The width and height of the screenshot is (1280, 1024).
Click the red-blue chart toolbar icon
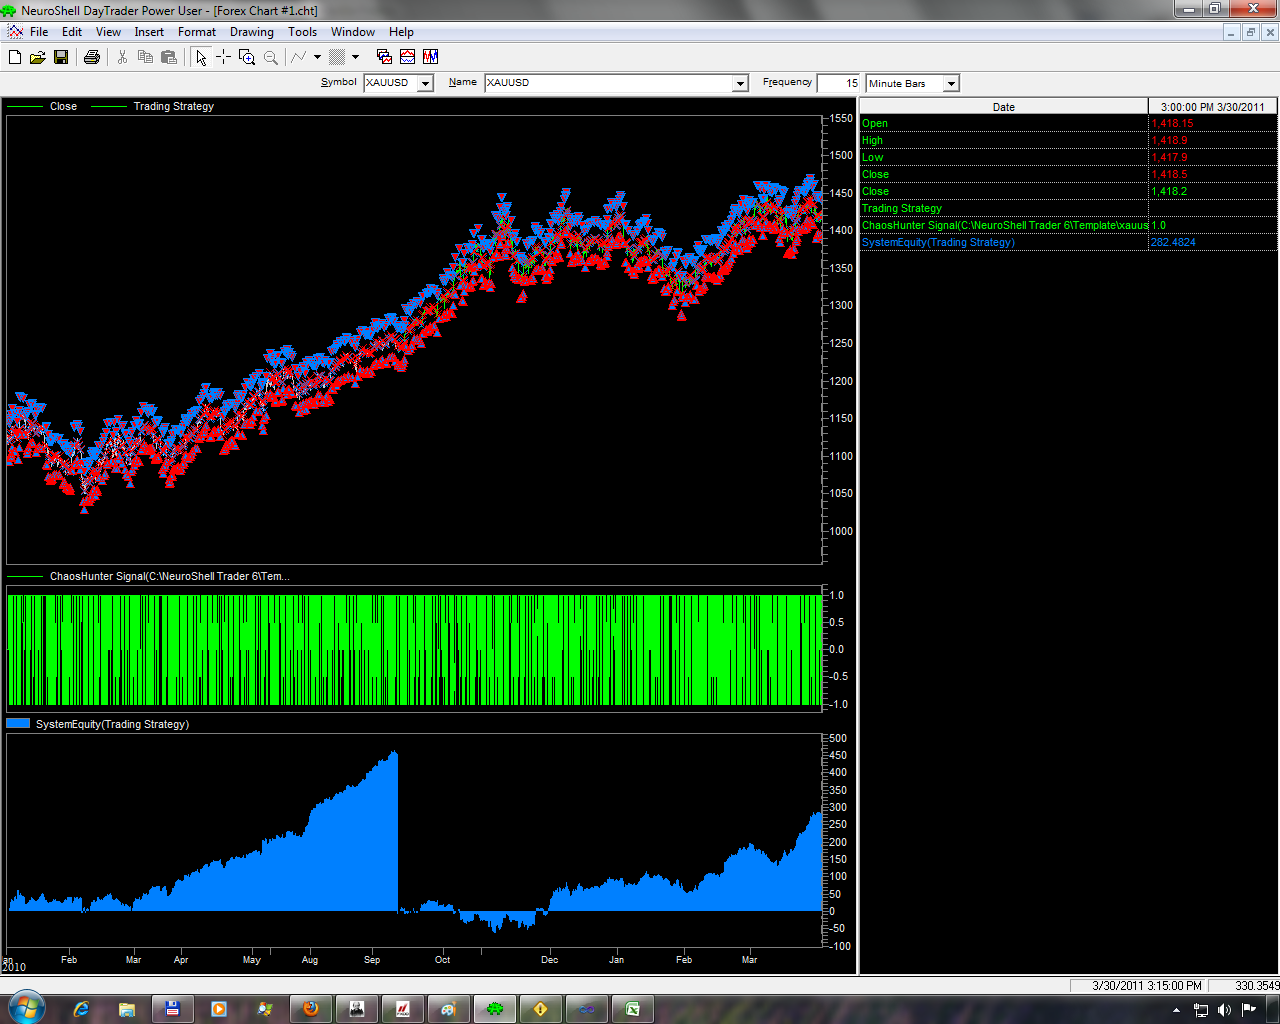point(407,57)
